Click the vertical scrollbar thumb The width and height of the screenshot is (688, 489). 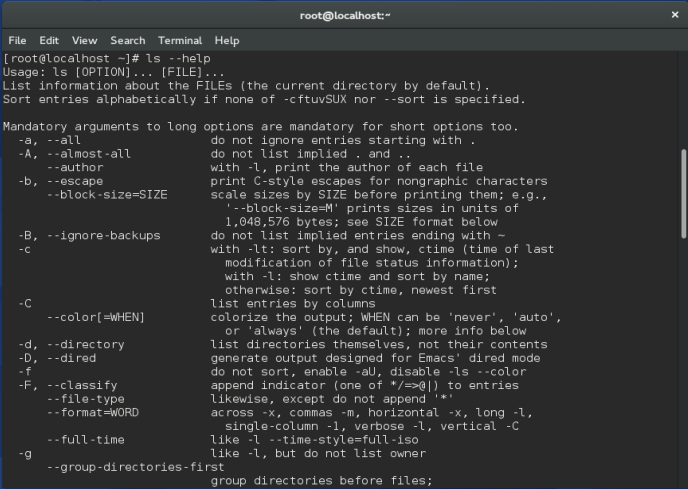click(x=683, y=194)
